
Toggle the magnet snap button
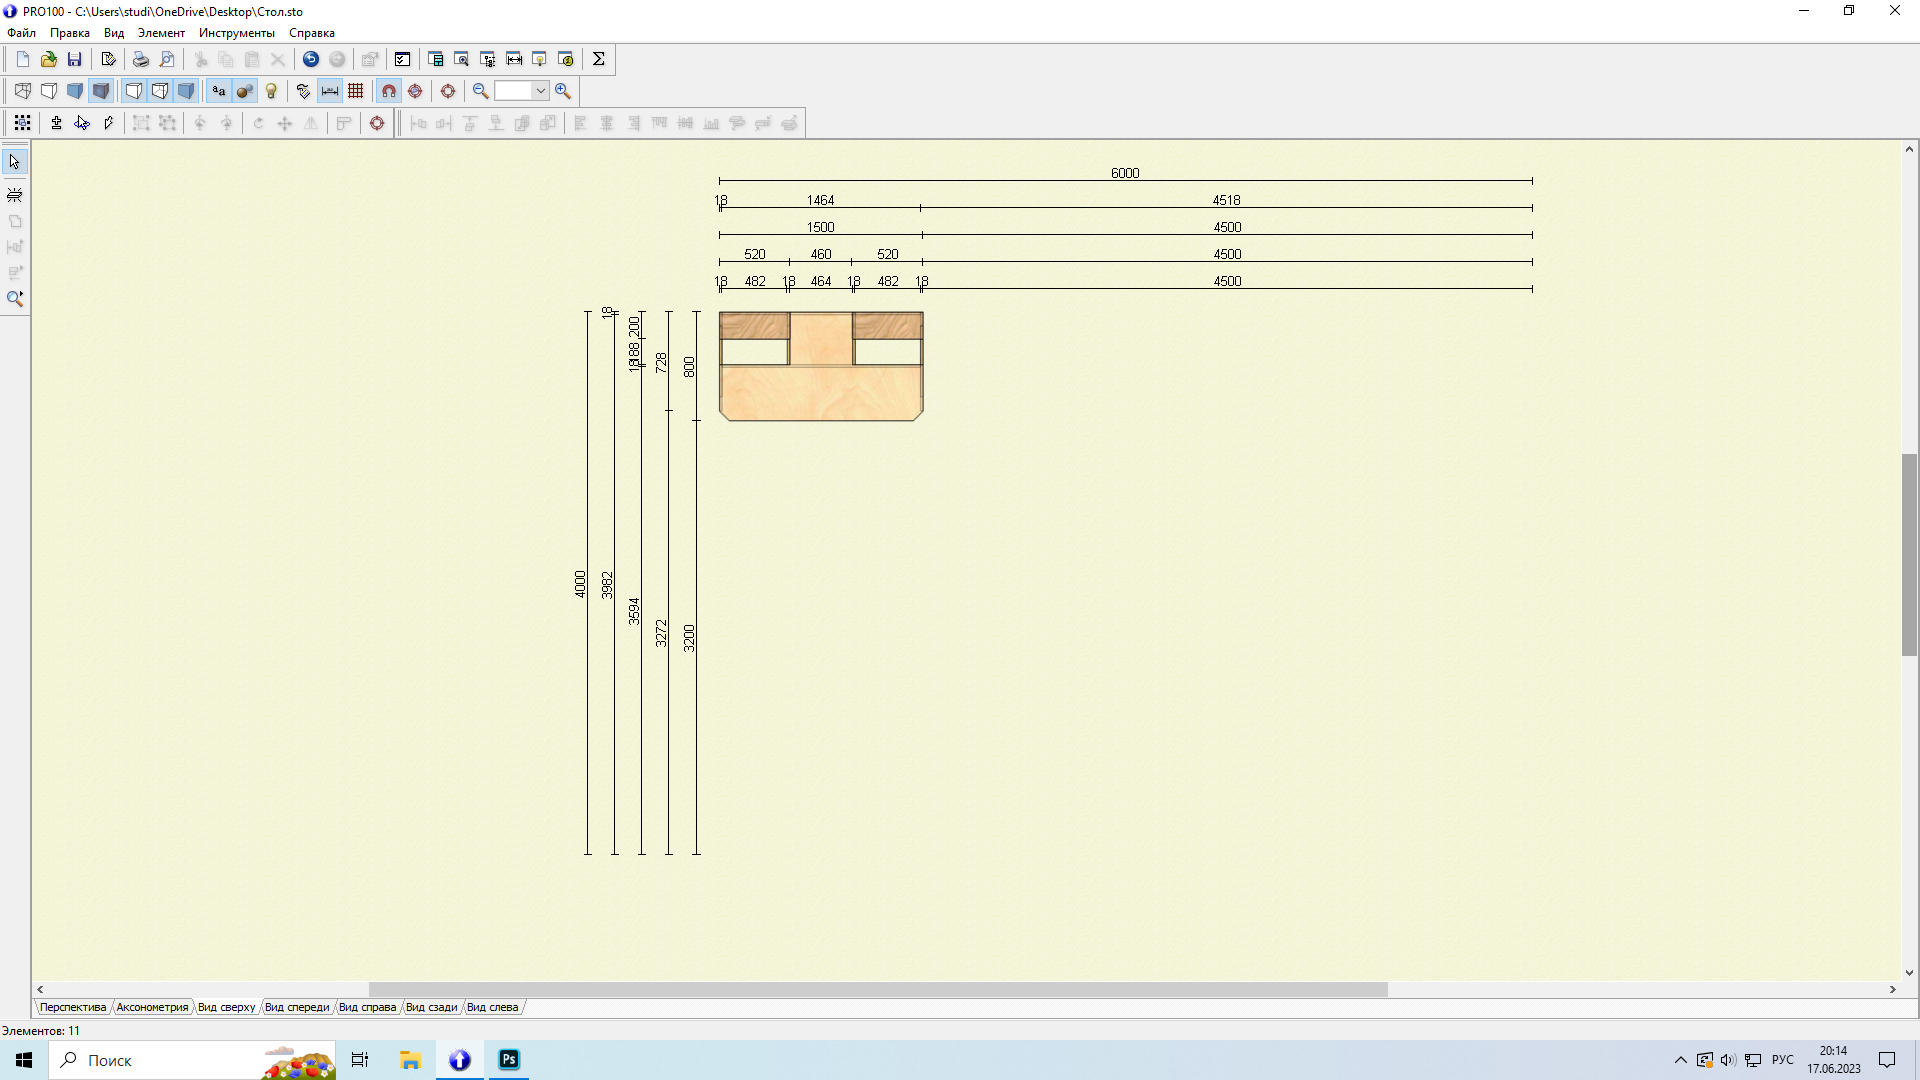pos(389,91)
